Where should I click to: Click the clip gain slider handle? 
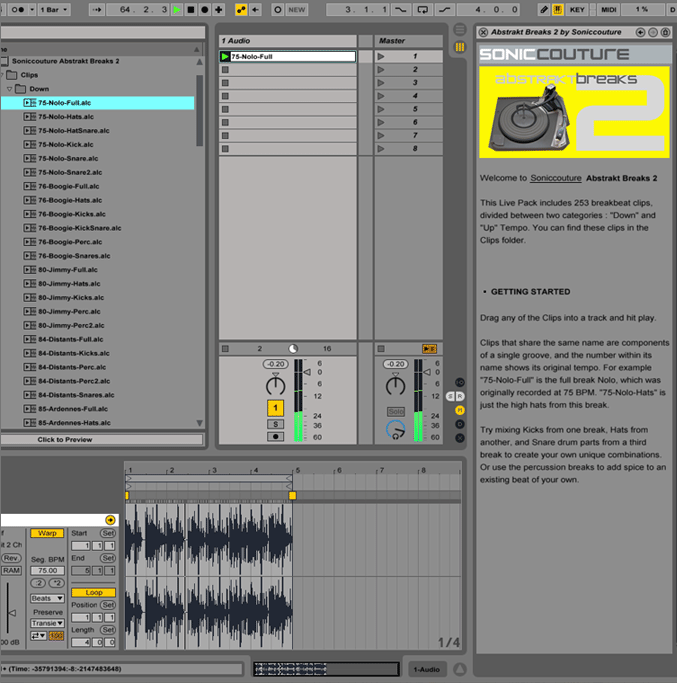pyautogui.click(x=13, y=613)
